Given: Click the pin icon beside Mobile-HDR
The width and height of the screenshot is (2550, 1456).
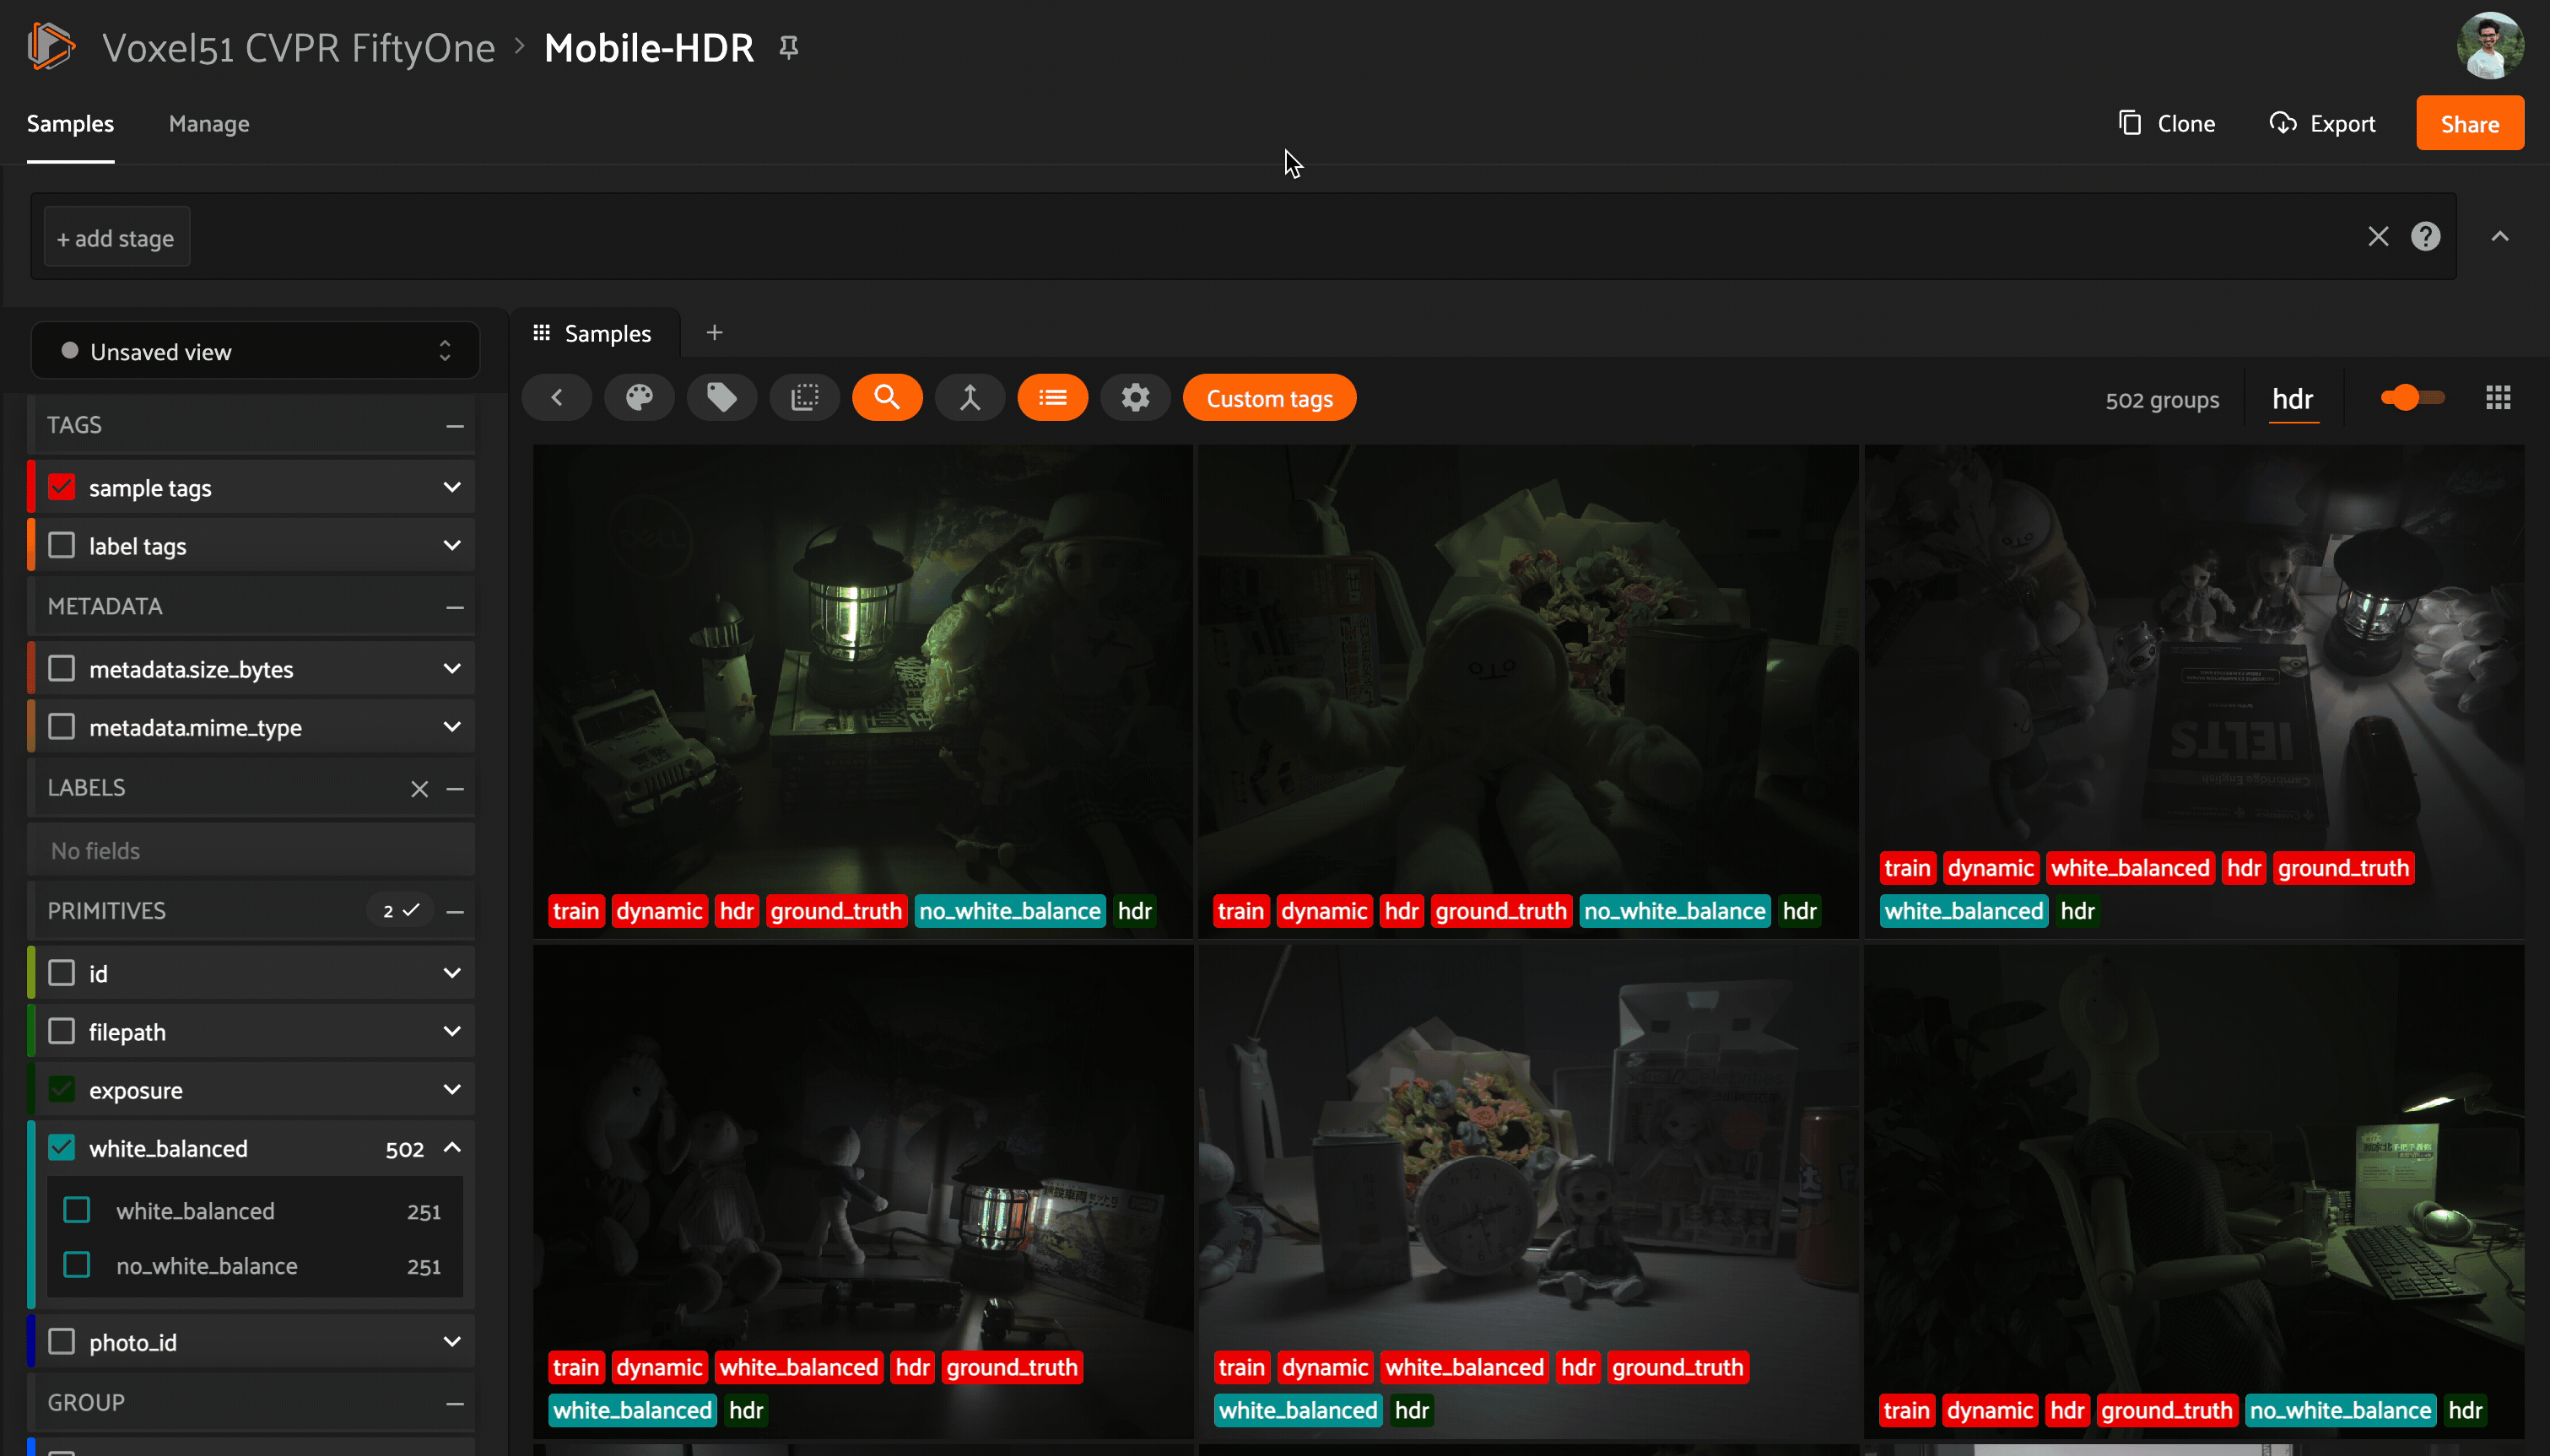Looking at the screenshot, I should (789, 48).
